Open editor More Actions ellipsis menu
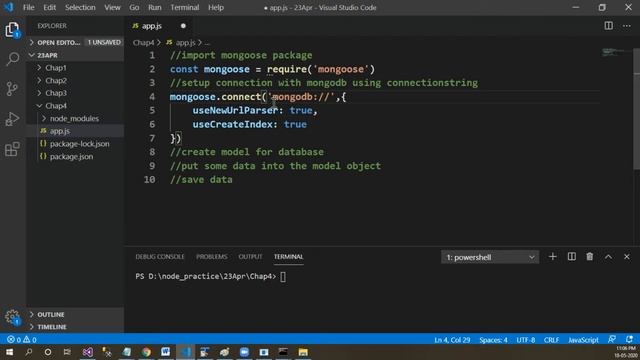The height and width of the screenshot is (360, 640). coord(627,26)
